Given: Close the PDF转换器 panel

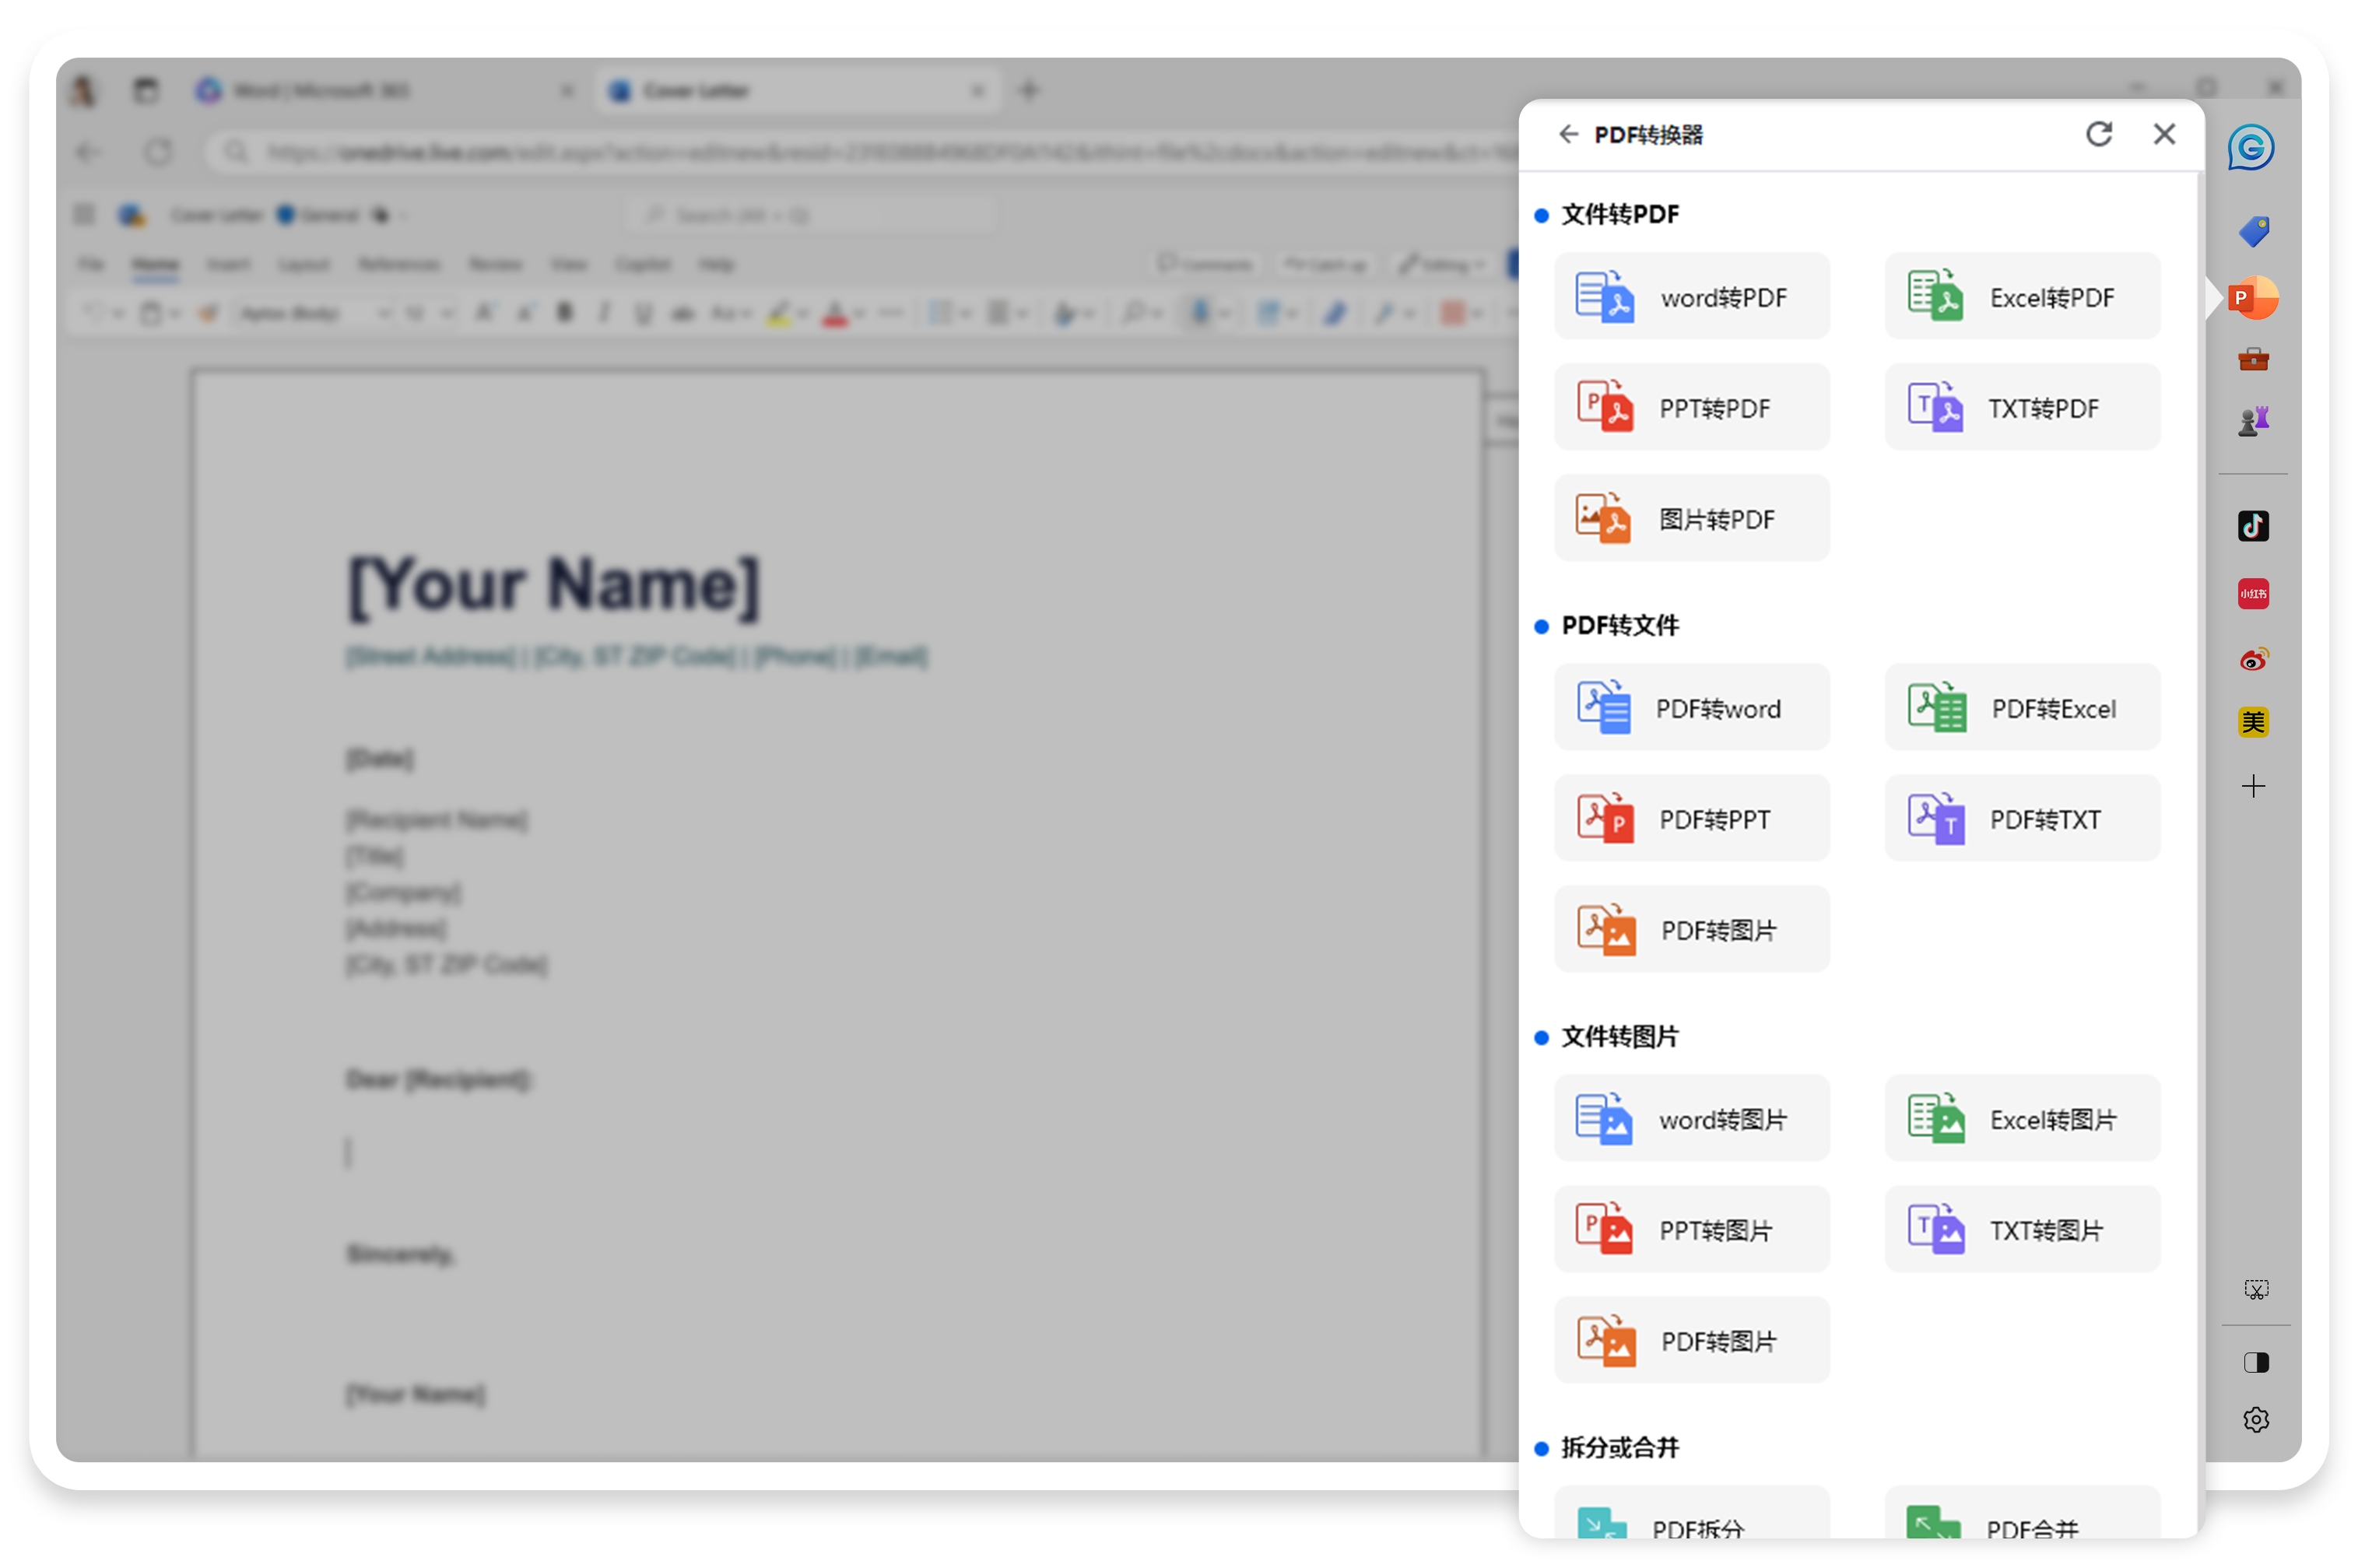Looking at the screenshot, I should coord(2163,134).
